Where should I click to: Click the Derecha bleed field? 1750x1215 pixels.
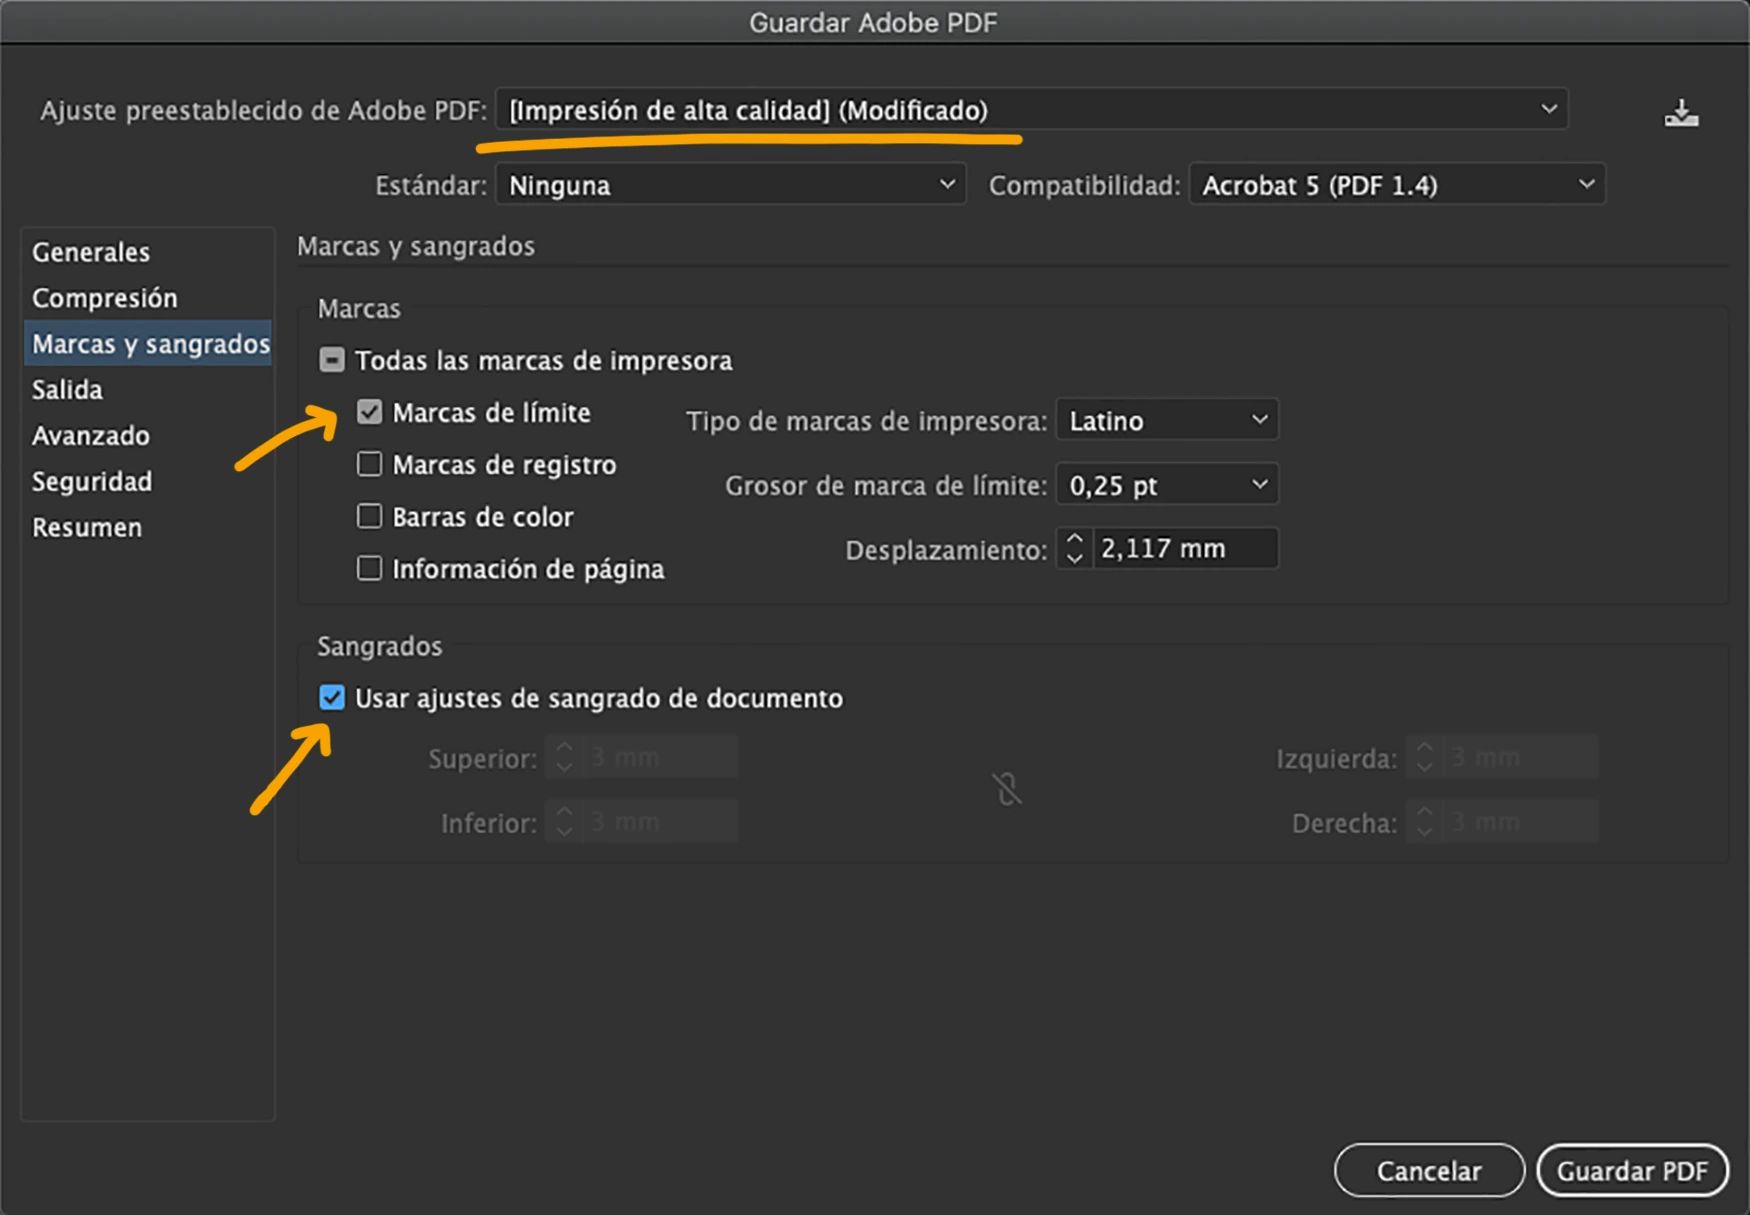tap(1520, 822)
